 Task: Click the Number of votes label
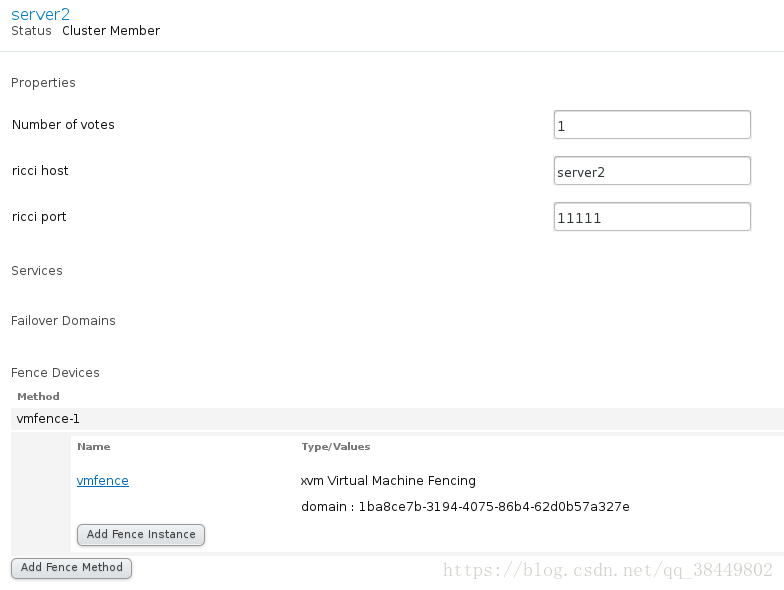pos(64,124)
